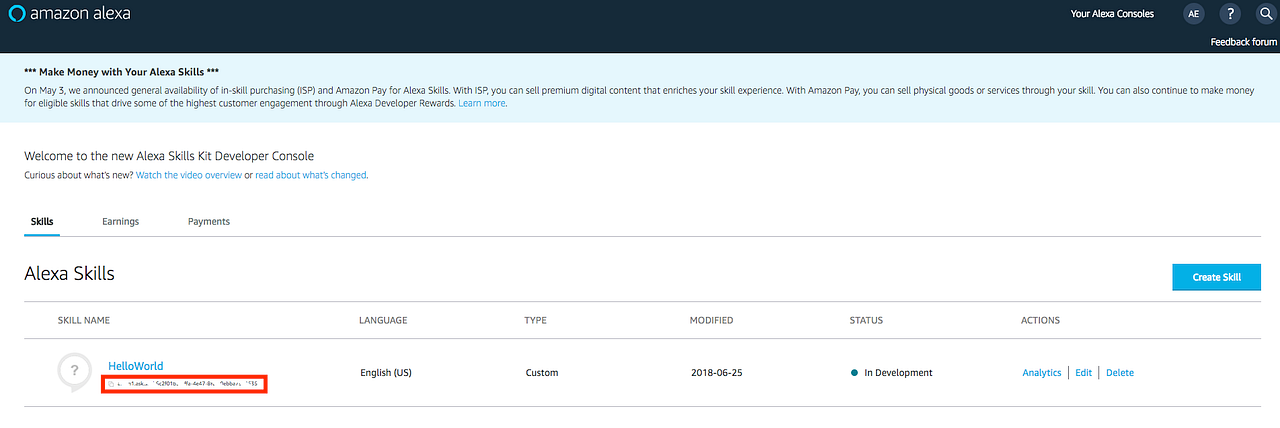
Task: Click the Amazon Alexa logo
Action: coord(68,14)
